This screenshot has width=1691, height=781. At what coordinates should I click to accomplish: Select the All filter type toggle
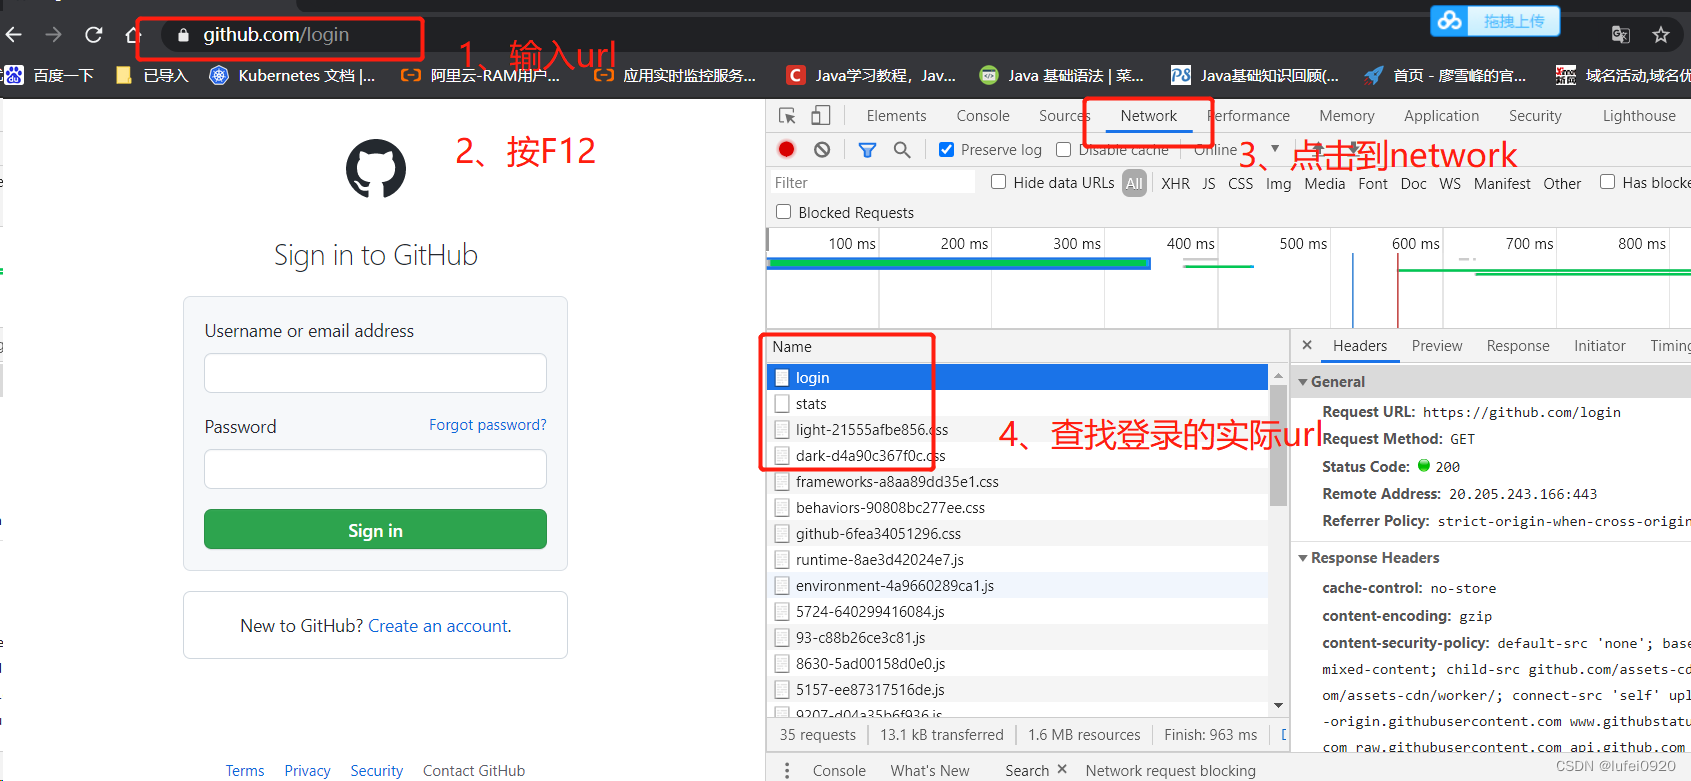pos(1134,183)
